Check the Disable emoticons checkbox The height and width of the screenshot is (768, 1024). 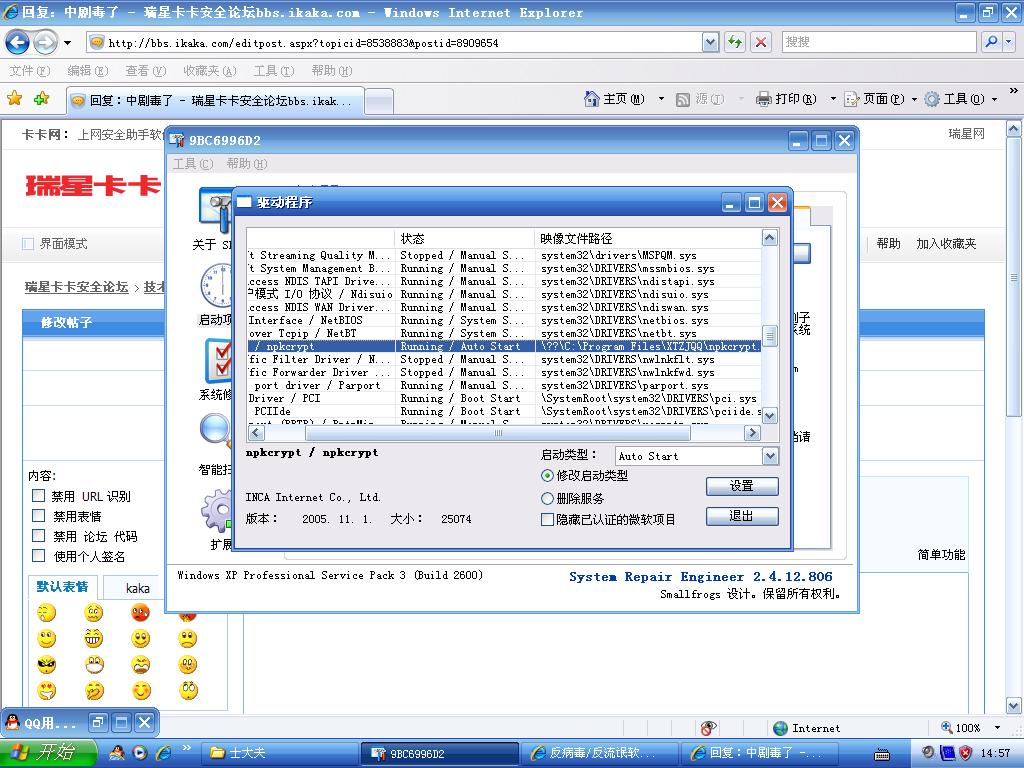click(39, 516)
